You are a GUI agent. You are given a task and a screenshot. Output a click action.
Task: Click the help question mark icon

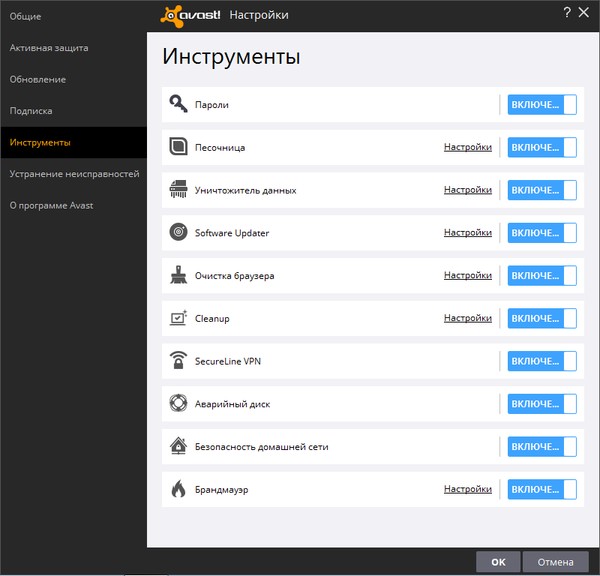(568, 13)
